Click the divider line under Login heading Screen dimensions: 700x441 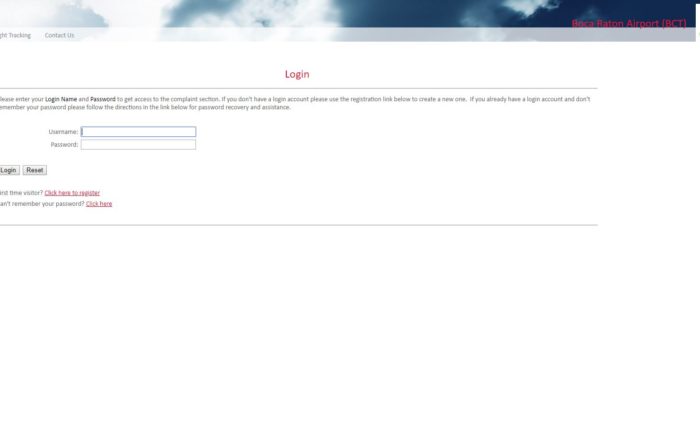(300, 88)
